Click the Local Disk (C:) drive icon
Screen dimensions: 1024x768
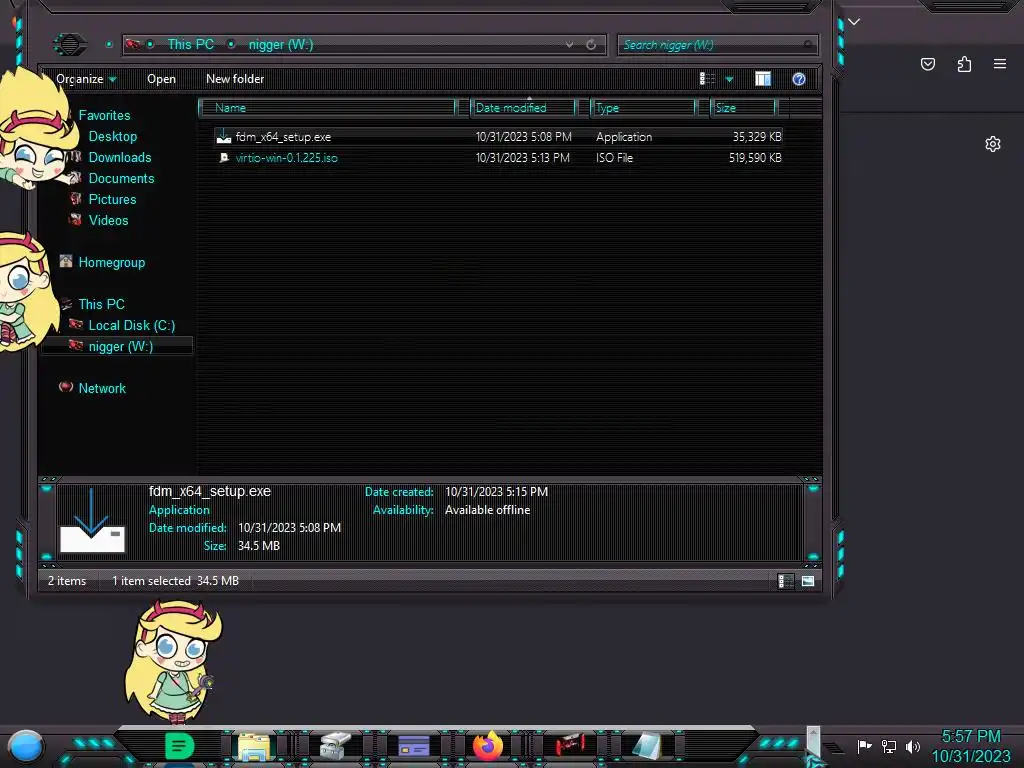76,325
